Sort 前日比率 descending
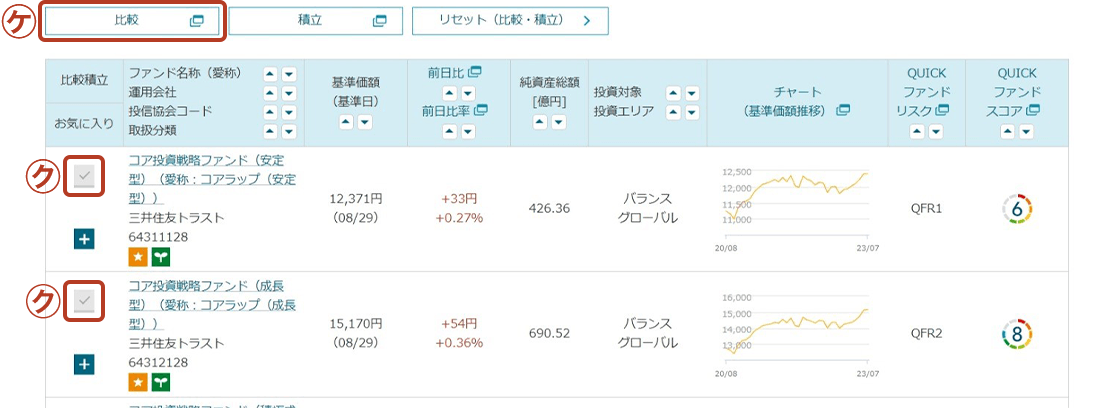Screen dimensions: 1100x408 [x=468, y=131]
